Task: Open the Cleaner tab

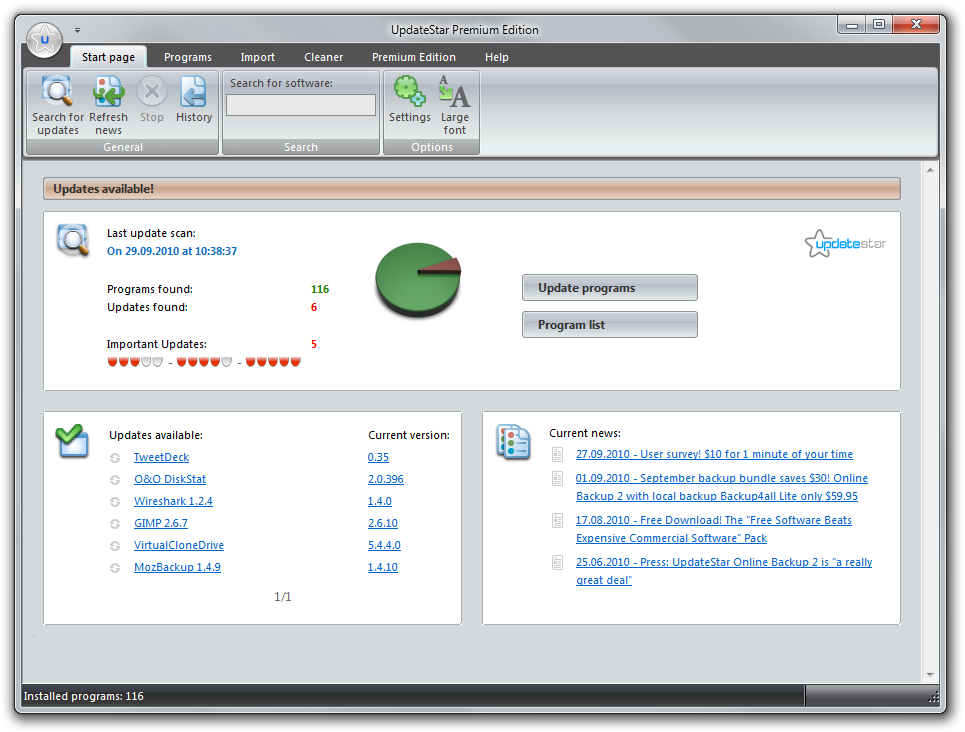Action: (x=324, y=57)
